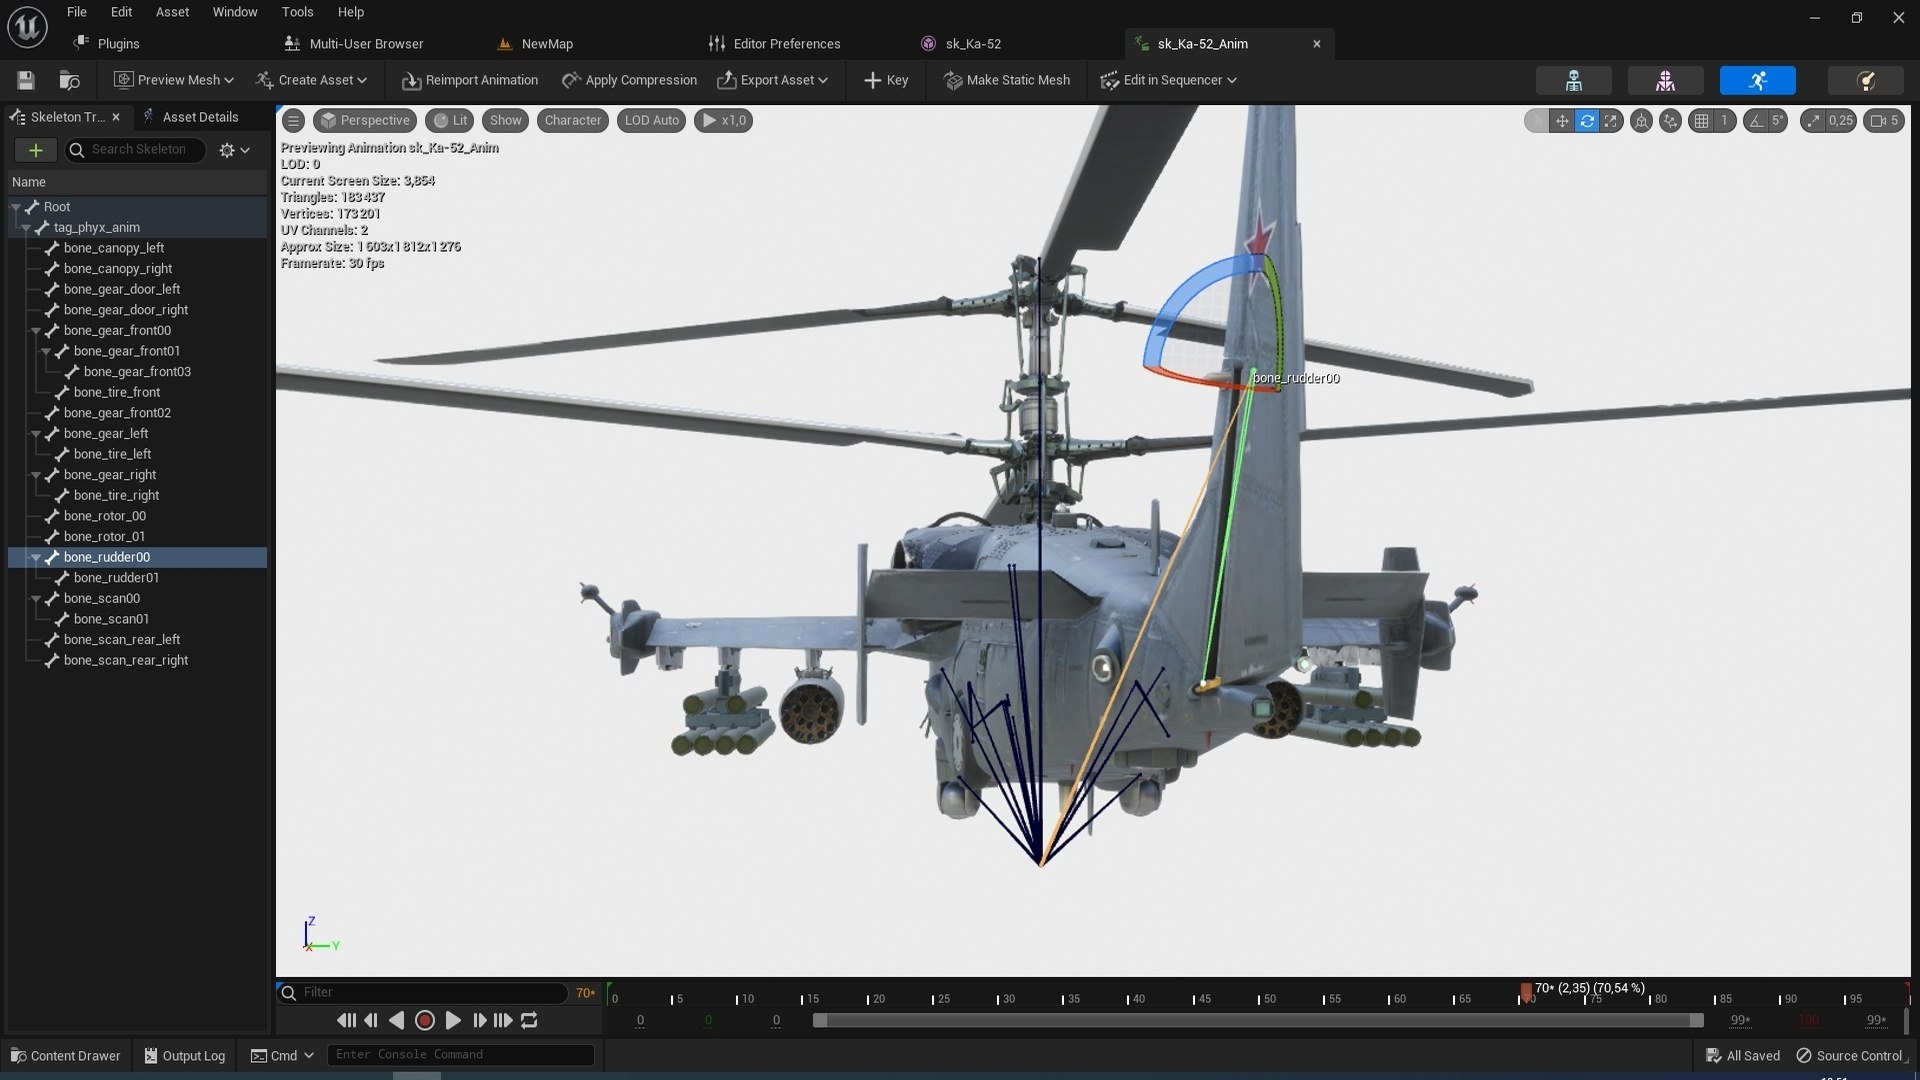Select the scale gizmo tool
The height and width of the screenshot is (1080, 1920).
pos(1610,120)
